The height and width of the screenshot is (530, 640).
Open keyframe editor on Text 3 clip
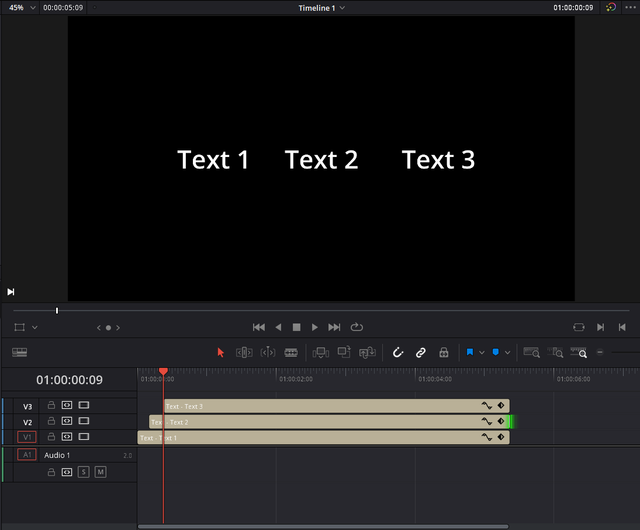pyautogui.click(x=501, y=405)
